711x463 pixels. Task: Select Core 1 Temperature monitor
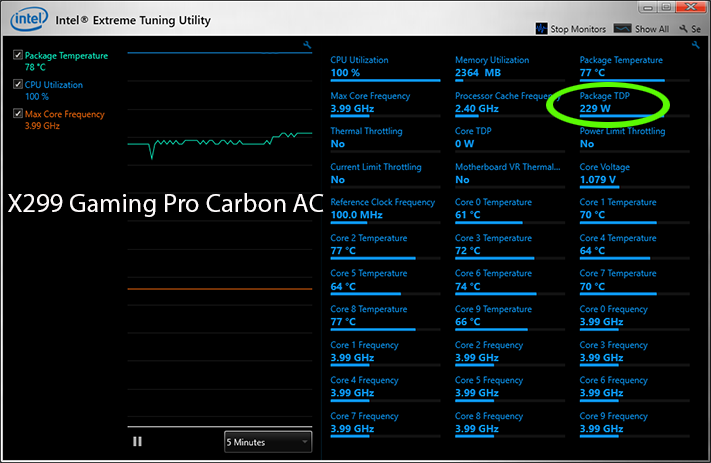pos(634,209)
